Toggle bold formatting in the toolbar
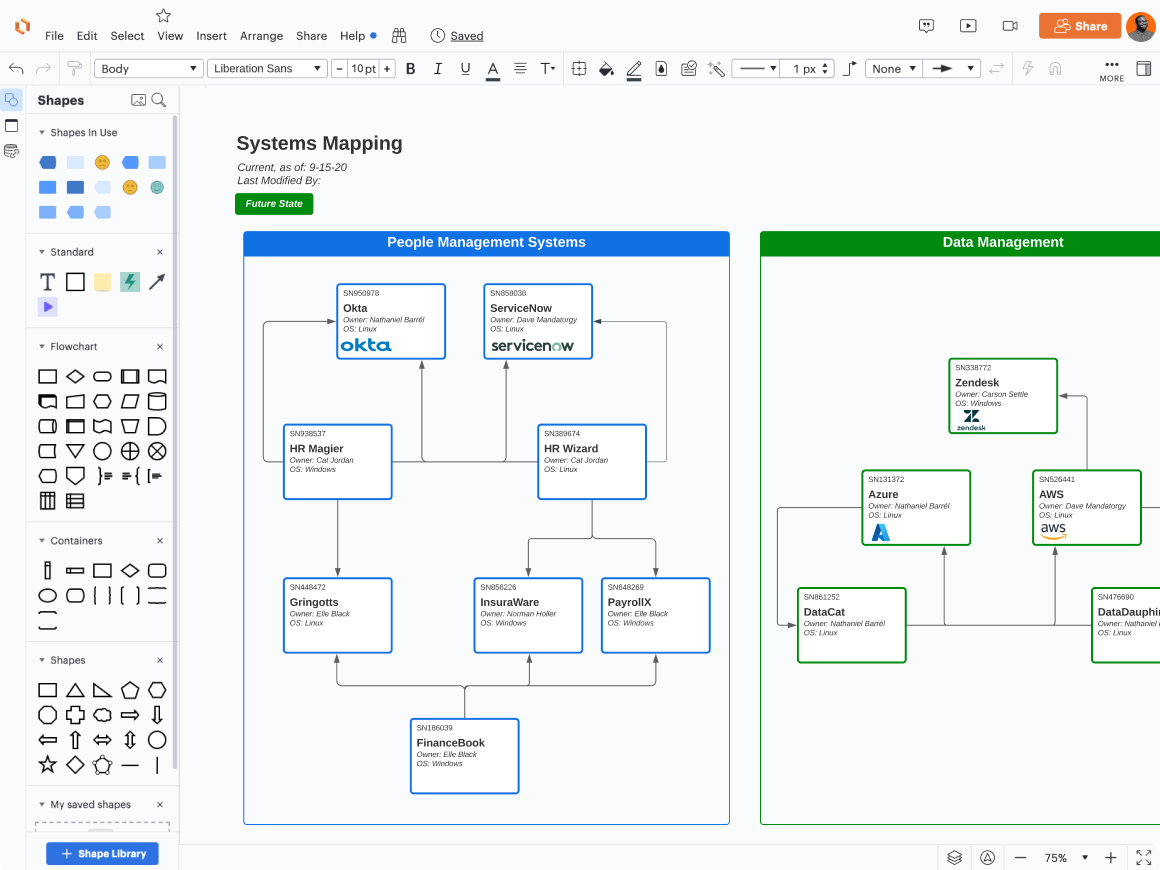 [x=409, y=68]
